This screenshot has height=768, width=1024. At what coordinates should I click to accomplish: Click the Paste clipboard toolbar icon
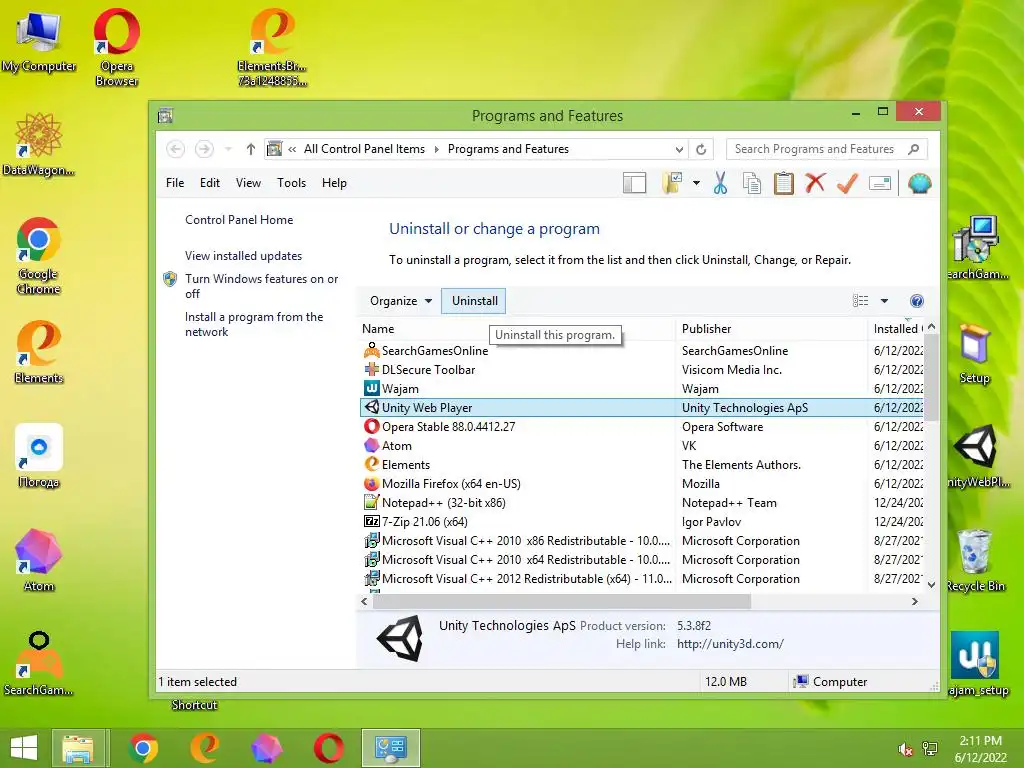click(x=783, y=184)
